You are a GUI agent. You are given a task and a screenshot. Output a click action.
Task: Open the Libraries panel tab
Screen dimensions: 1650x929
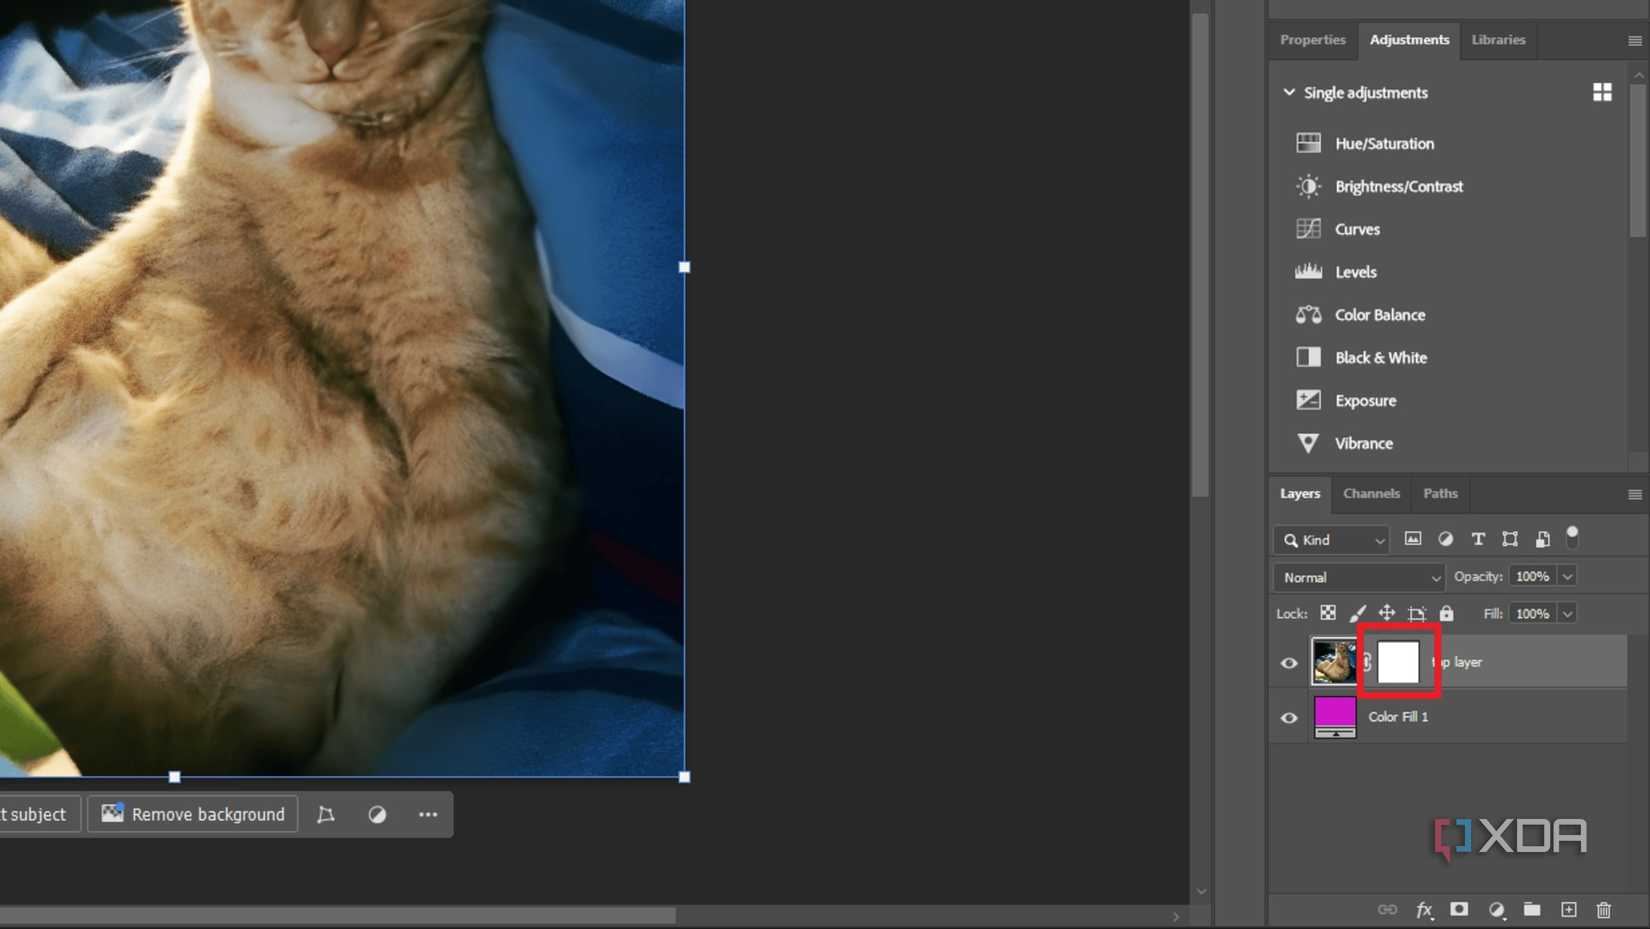click(1498, 40)
